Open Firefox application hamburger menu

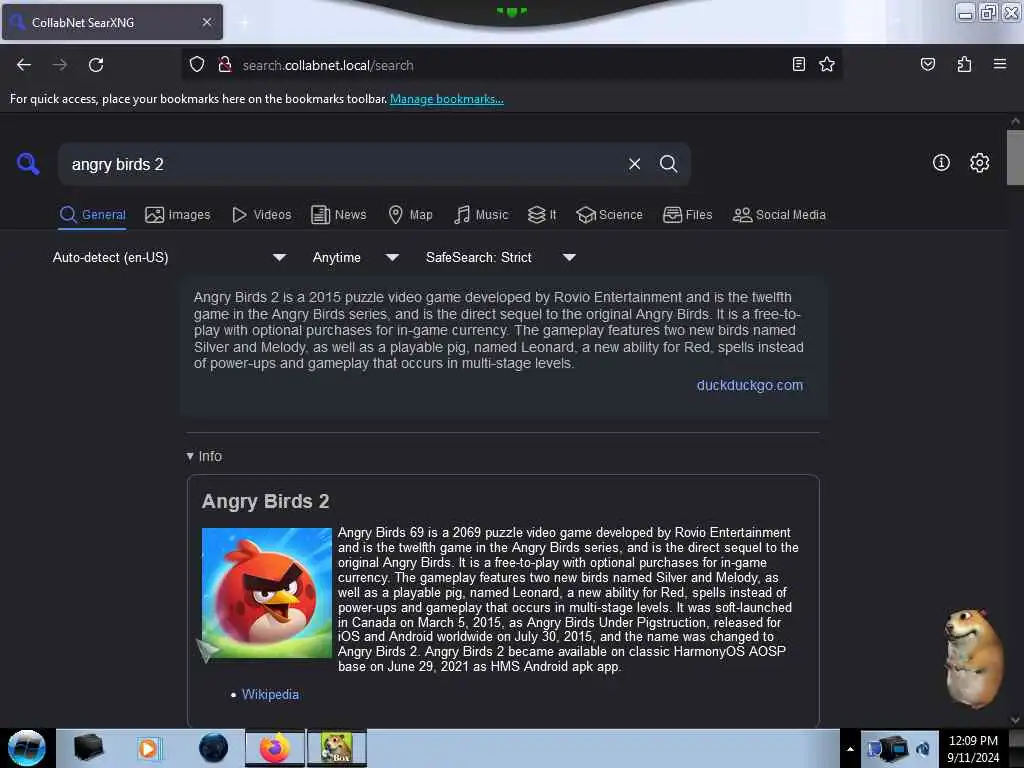(x=999, y=64)
